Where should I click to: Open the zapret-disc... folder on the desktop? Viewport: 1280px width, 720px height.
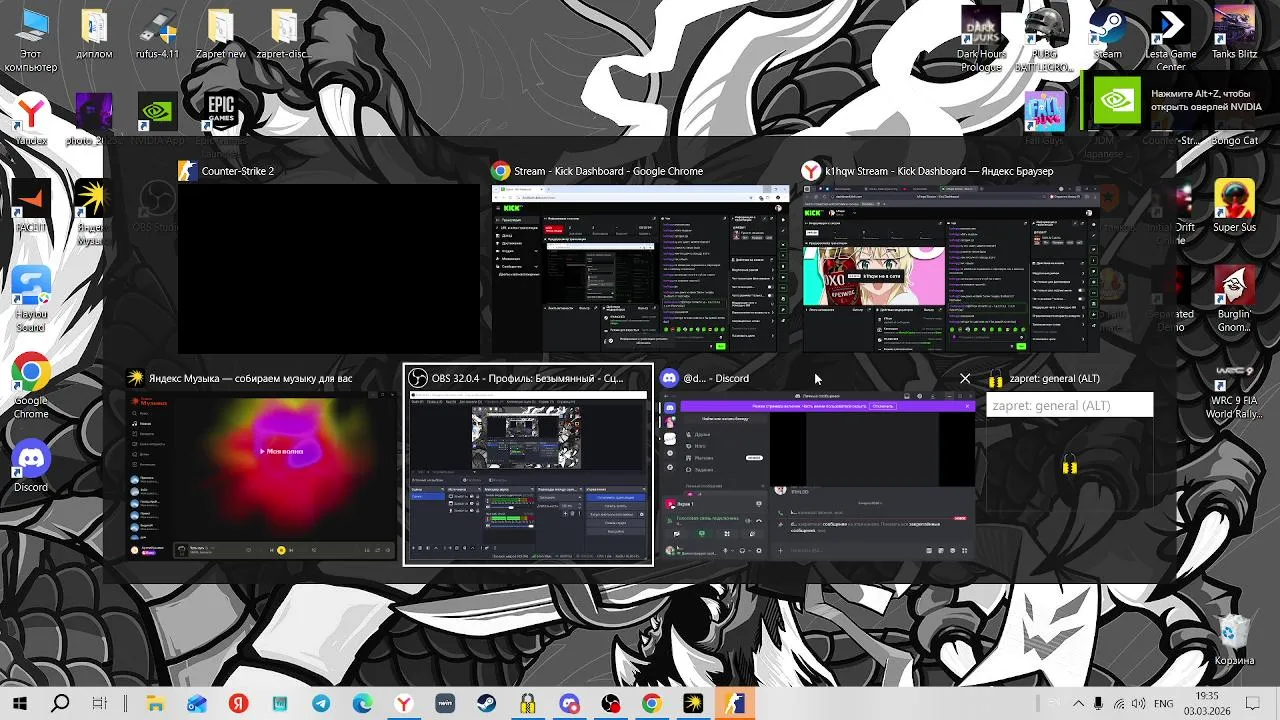(283, 35)
